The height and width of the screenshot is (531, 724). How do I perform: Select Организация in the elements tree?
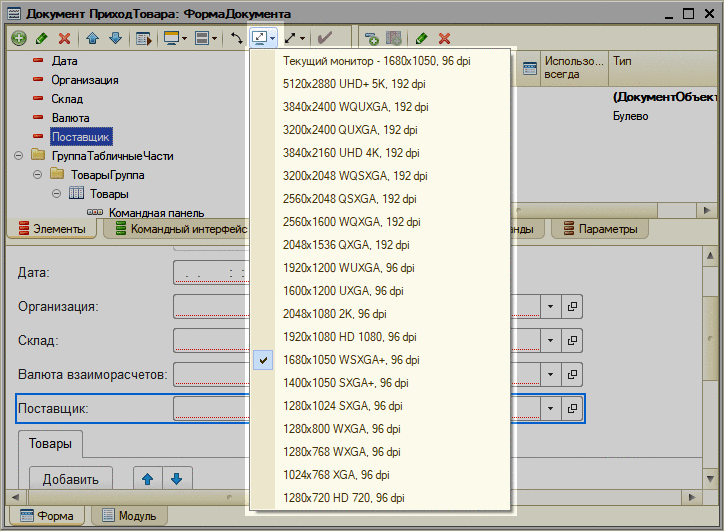pyautogui.click(x=85, y=80)
